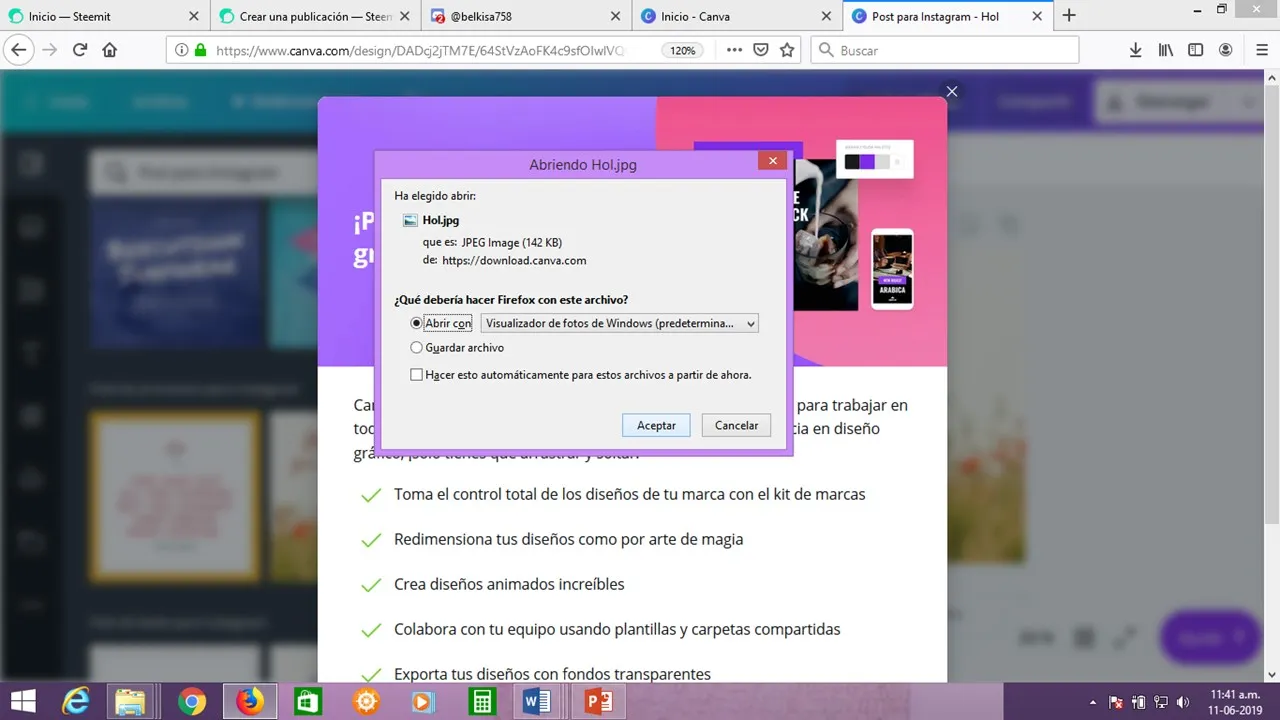This screenshot has height=720, width=1280.
Task: Open a new browser tab
Action: (x=1069, y=15)
